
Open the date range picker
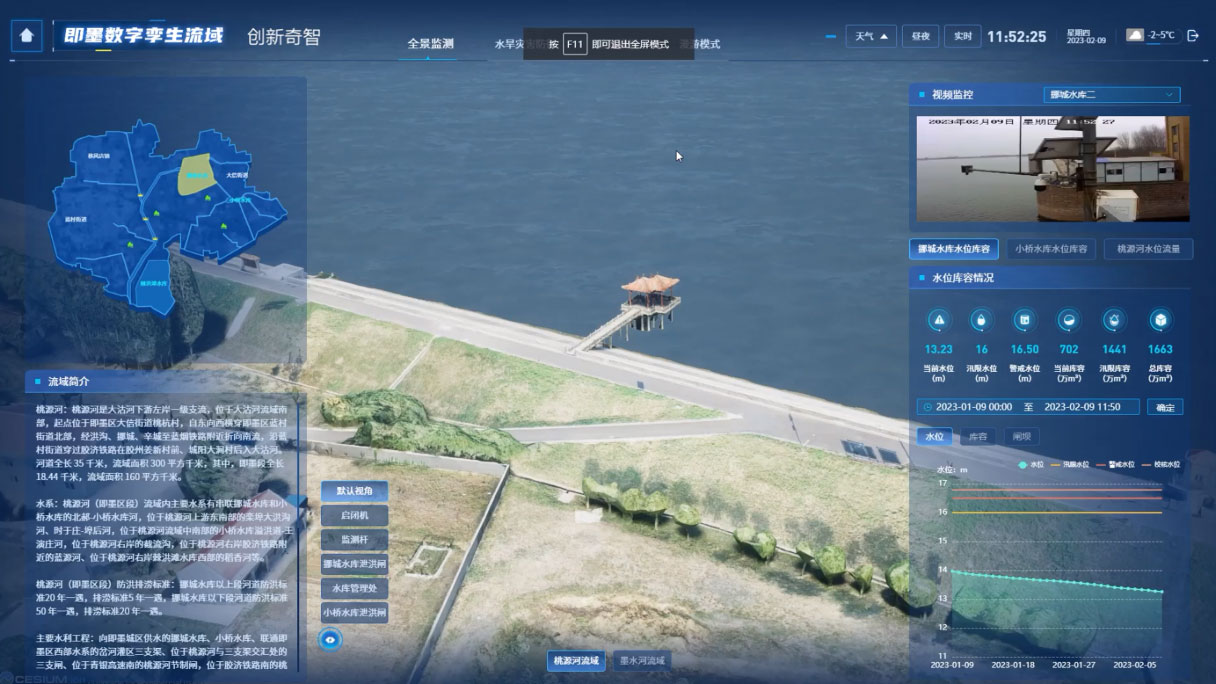1028,407
